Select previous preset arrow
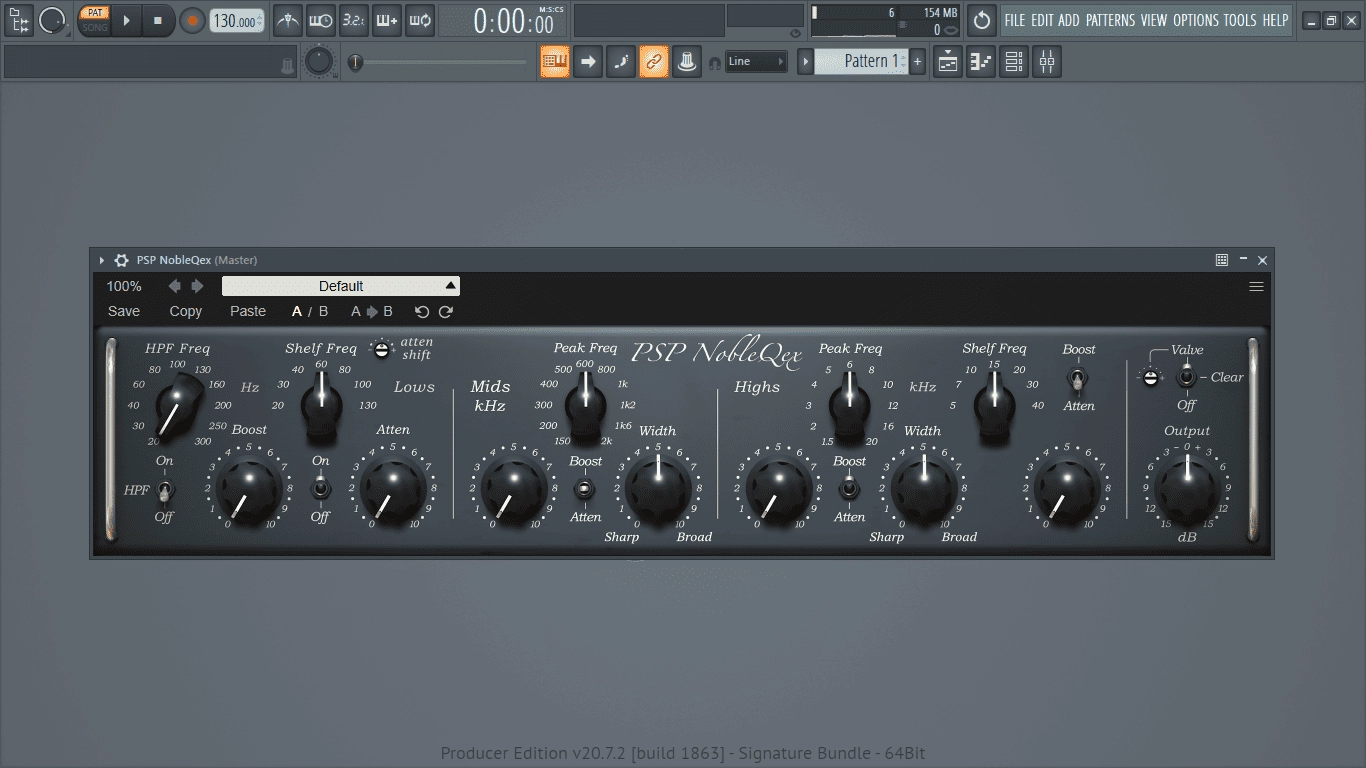This screenshot has height=768, width=1366. pos(175,286)
